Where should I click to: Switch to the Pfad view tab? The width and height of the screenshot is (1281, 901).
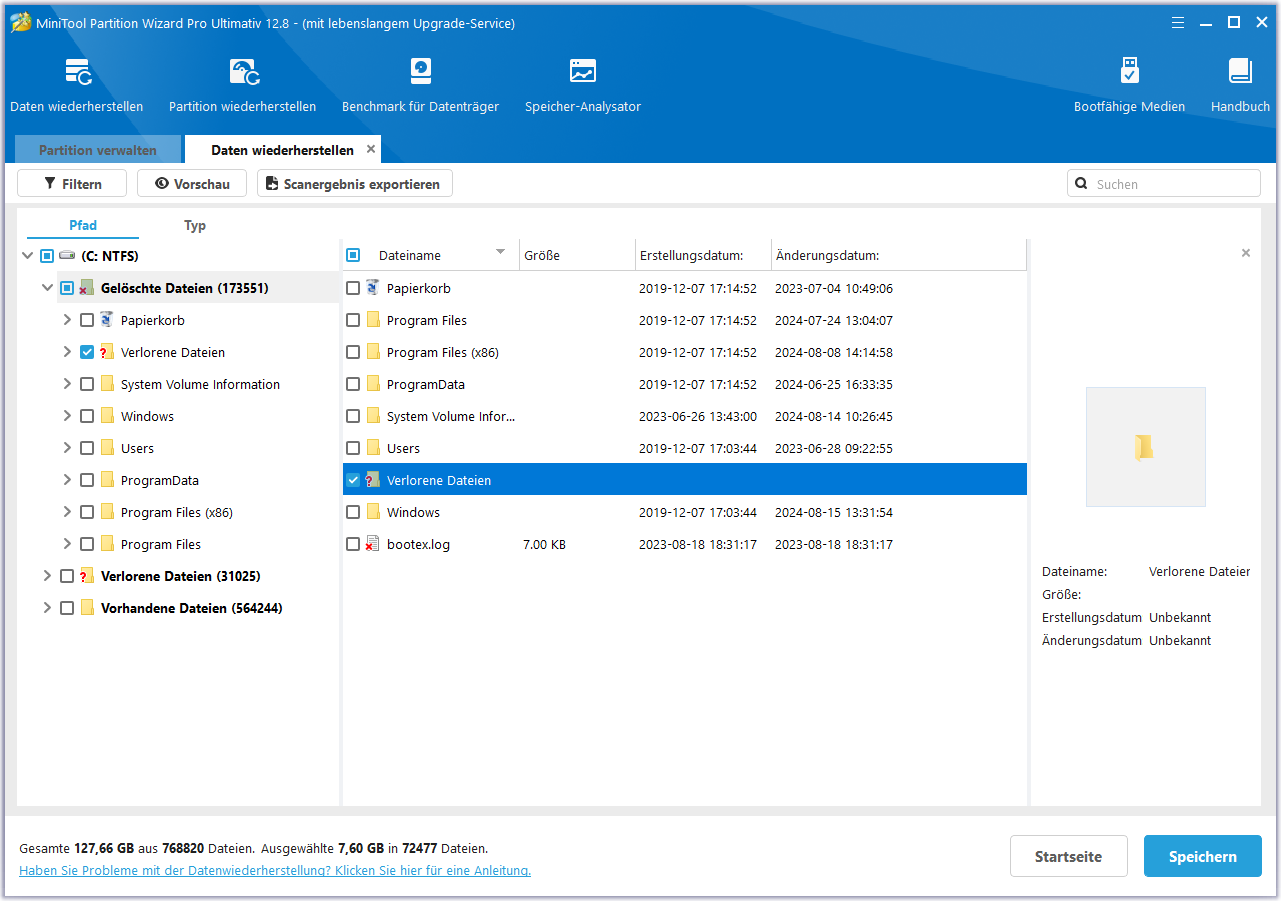point(83,225)
